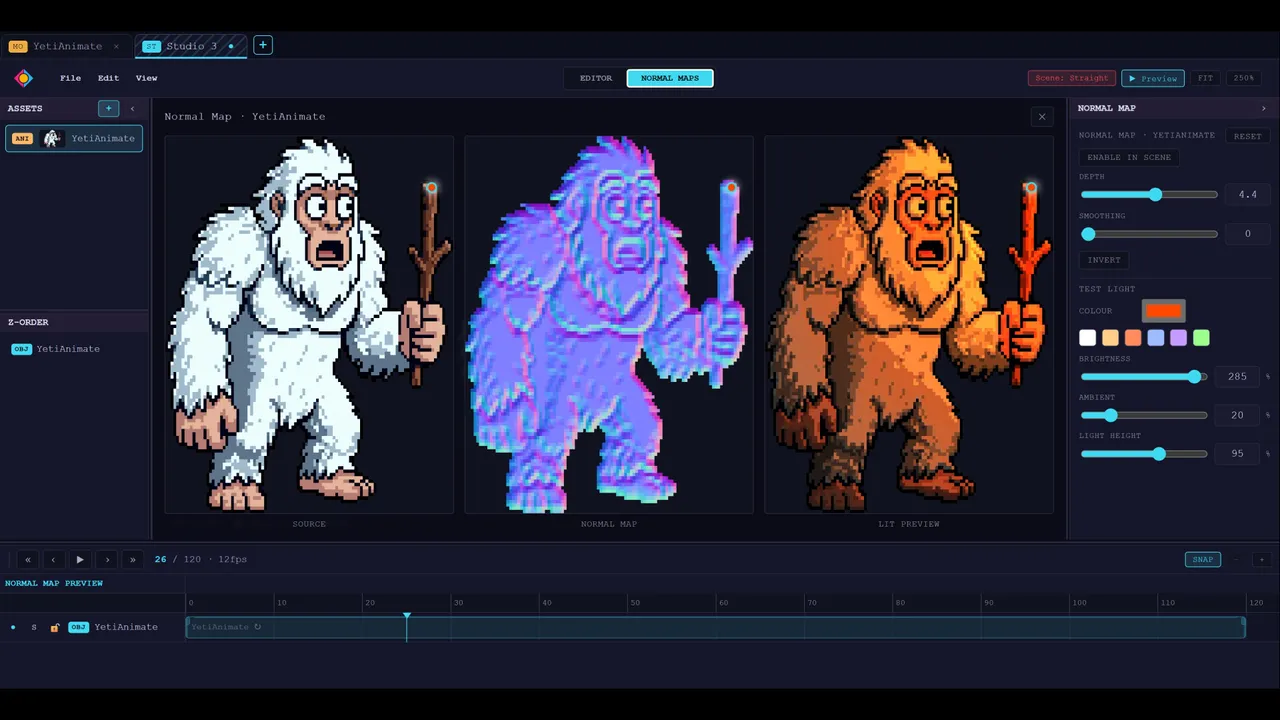Adjust the Smoothing slider
The width and height of the screenshot is (1280, 720).
(x=1149, y=234)
